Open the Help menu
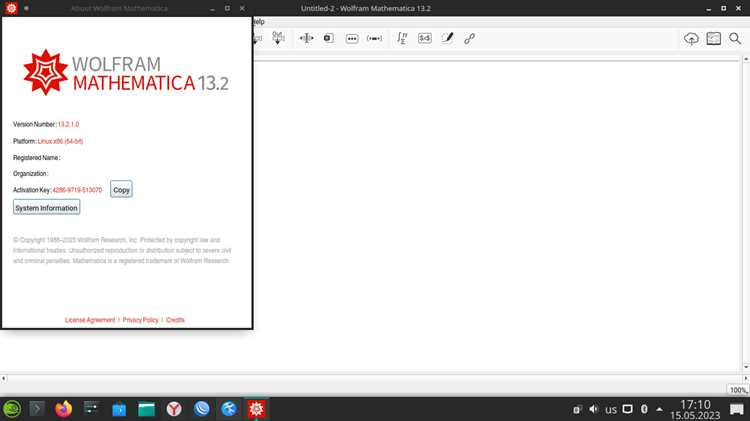750x421 pixels. click(258, 22)
